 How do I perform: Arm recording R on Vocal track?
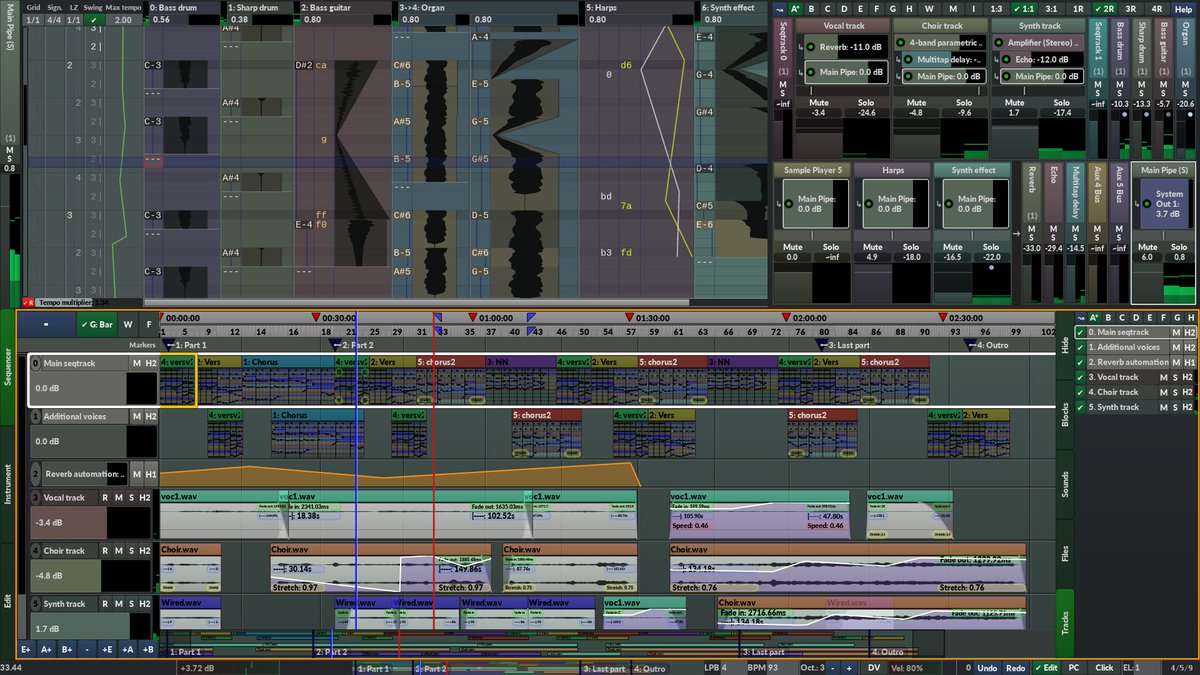[106, 497]
